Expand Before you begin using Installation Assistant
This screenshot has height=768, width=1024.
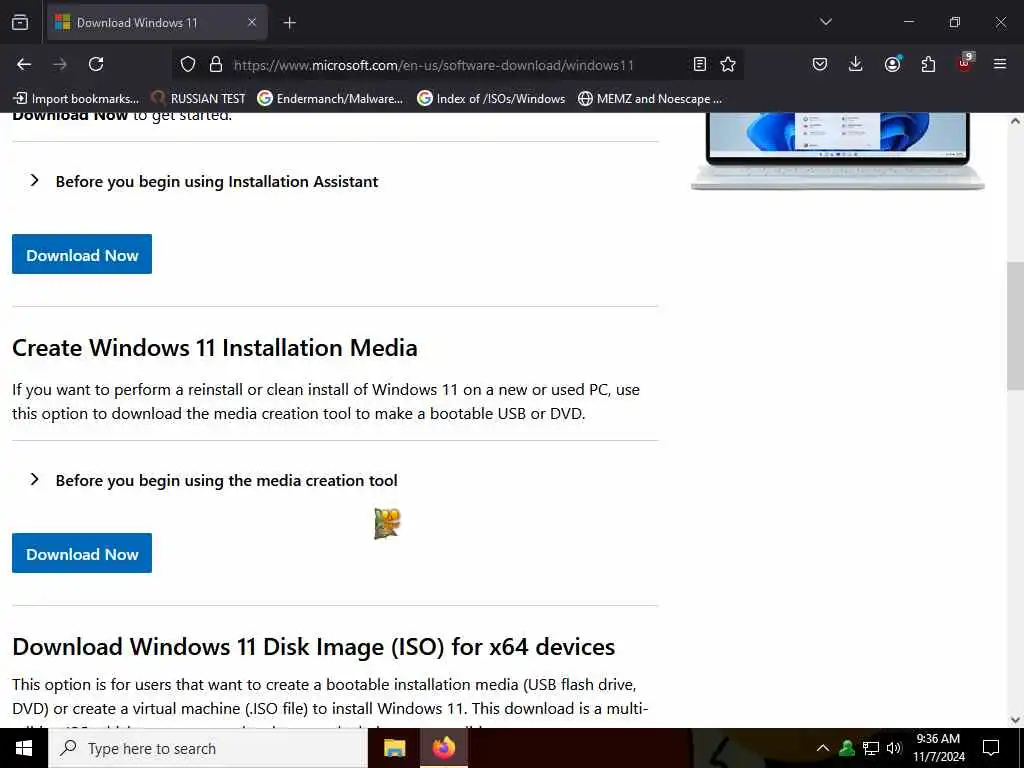204,181
